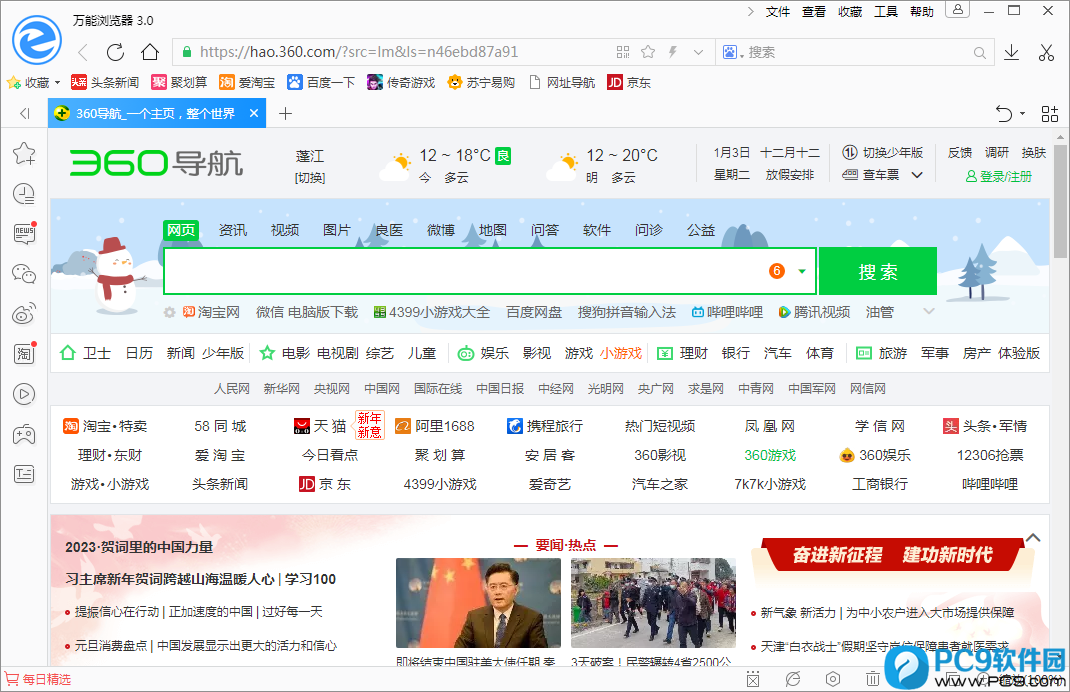The width and height of the screenshot is (1070, 692).
Task: Expand the dropdown beside the undo arrow
Action: [1022, 113]
